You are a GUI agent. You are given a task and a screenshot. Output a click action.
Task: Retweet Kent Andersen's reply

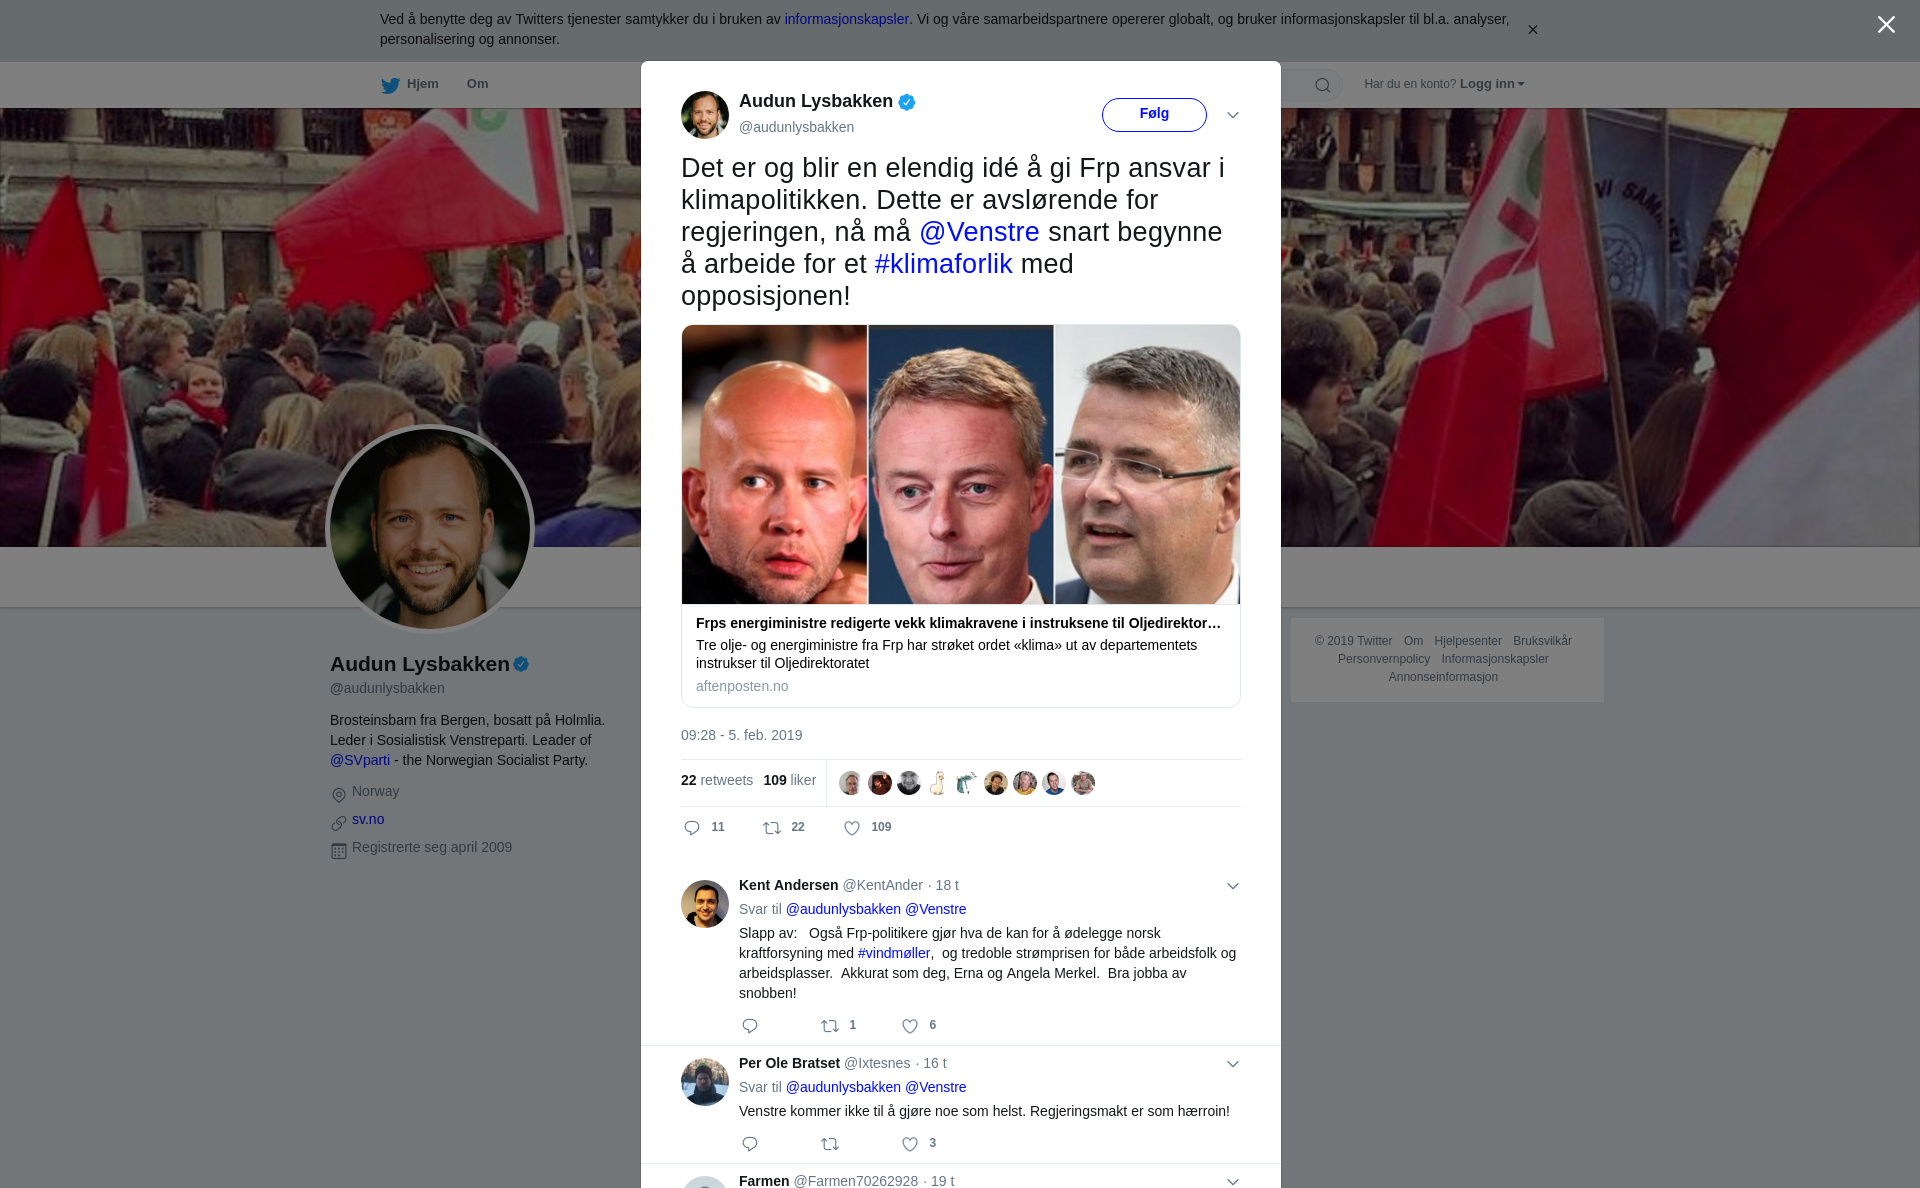[830, 1026]
